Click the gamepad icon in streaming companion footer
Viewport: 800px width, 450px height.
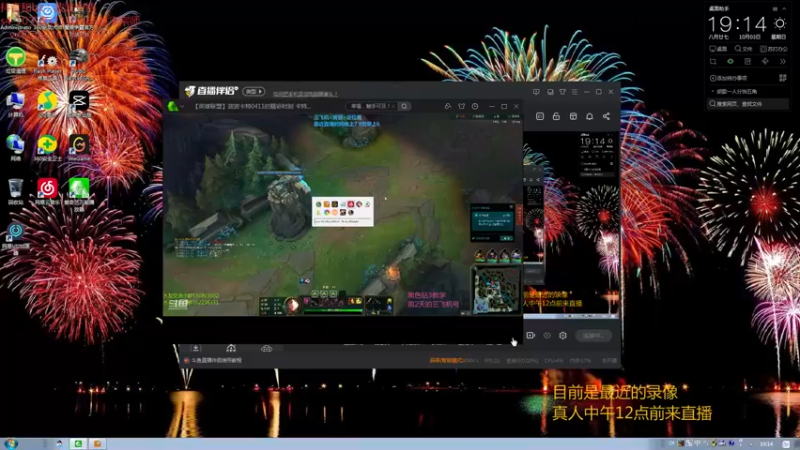[x=266, y=348]
